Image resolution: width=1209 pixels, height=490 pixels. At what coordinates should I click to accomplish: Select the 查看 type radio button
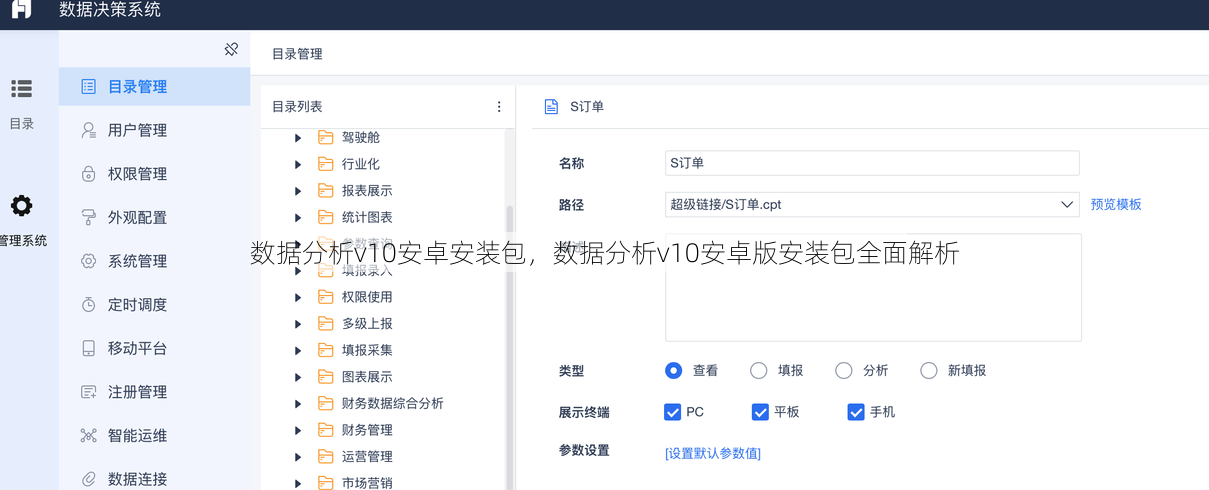pyautogui.click(x=673, y=370)
